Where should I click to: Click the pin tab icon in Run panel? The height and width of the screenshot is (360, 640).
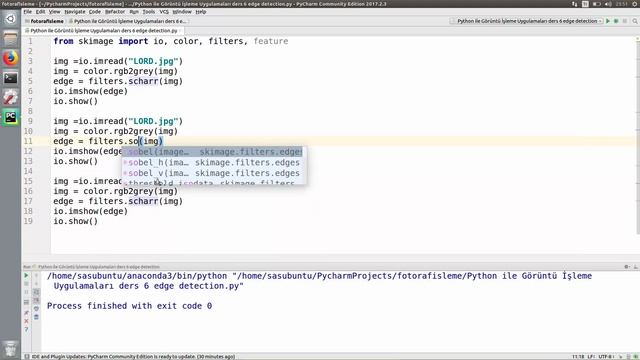27,313
